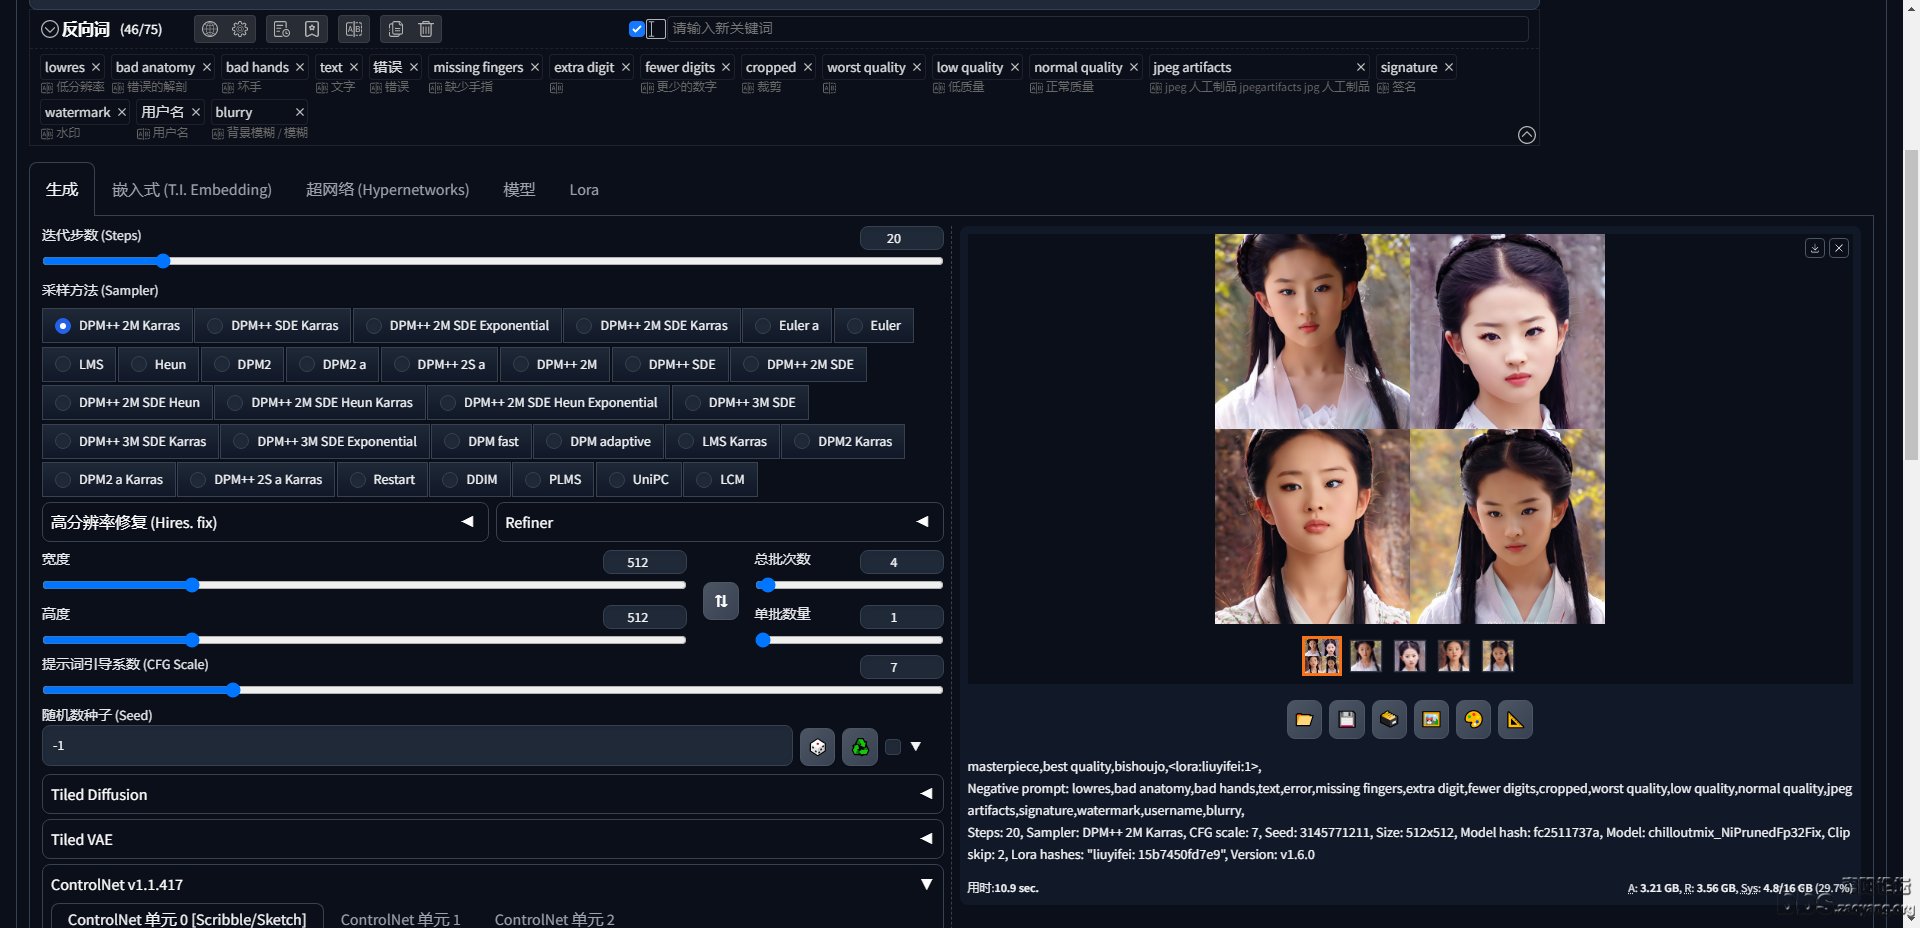Select the Restart sampler
The width and height of the screenshot is (1920, 928).
tap(383, 479)
